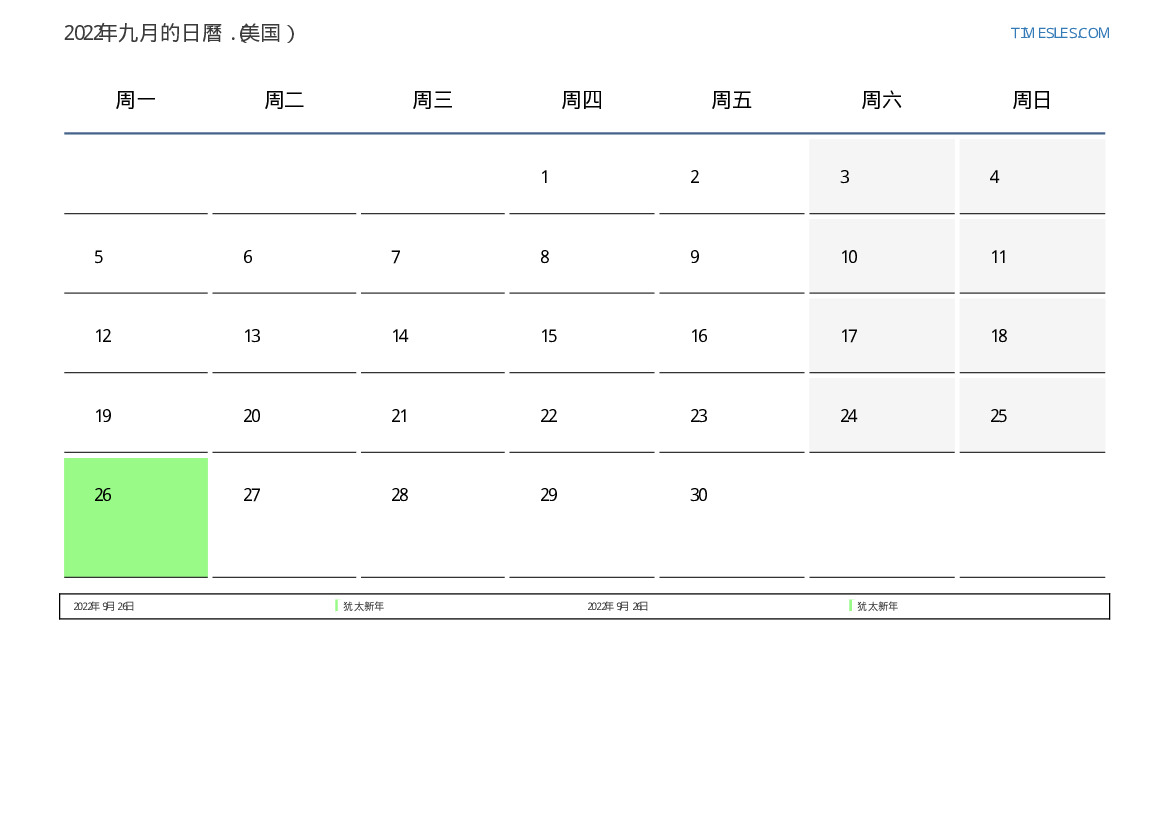This screenshot has width=1169, height=827.
Task: Click the 周四 weekday header
Action: [581, 100]
